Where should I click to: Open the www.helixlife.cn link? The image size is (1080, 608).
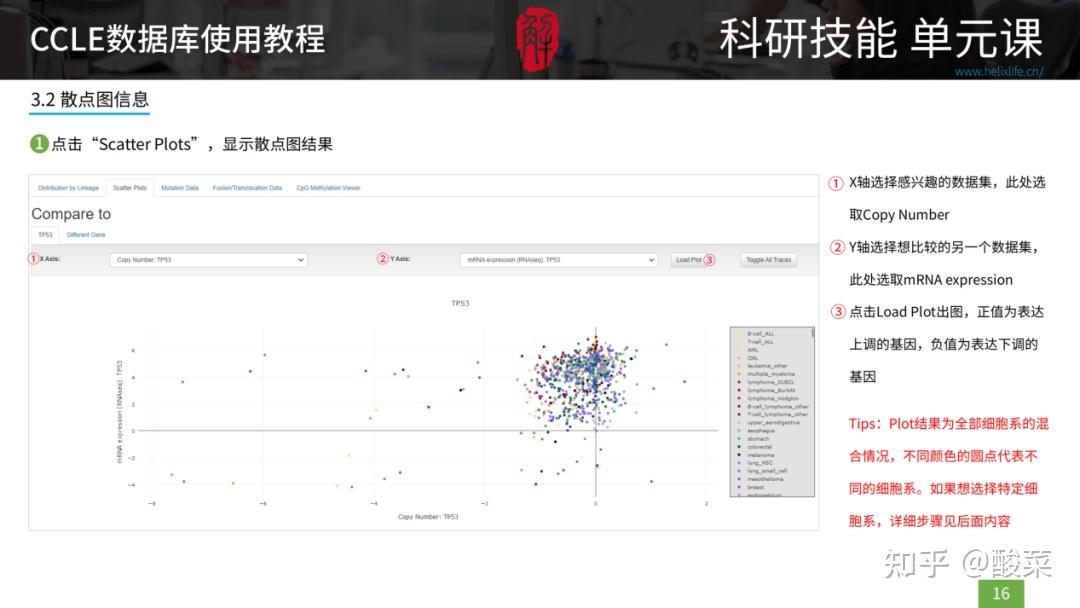pyautogui.click(x=999, y=72)
